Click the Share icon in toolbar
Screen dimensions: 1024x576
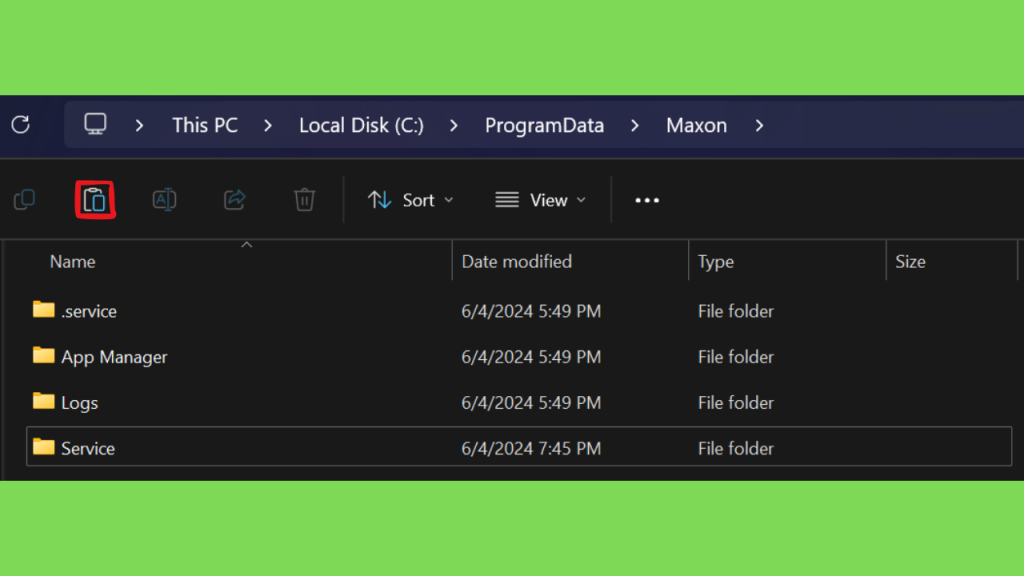pos(234,200)
